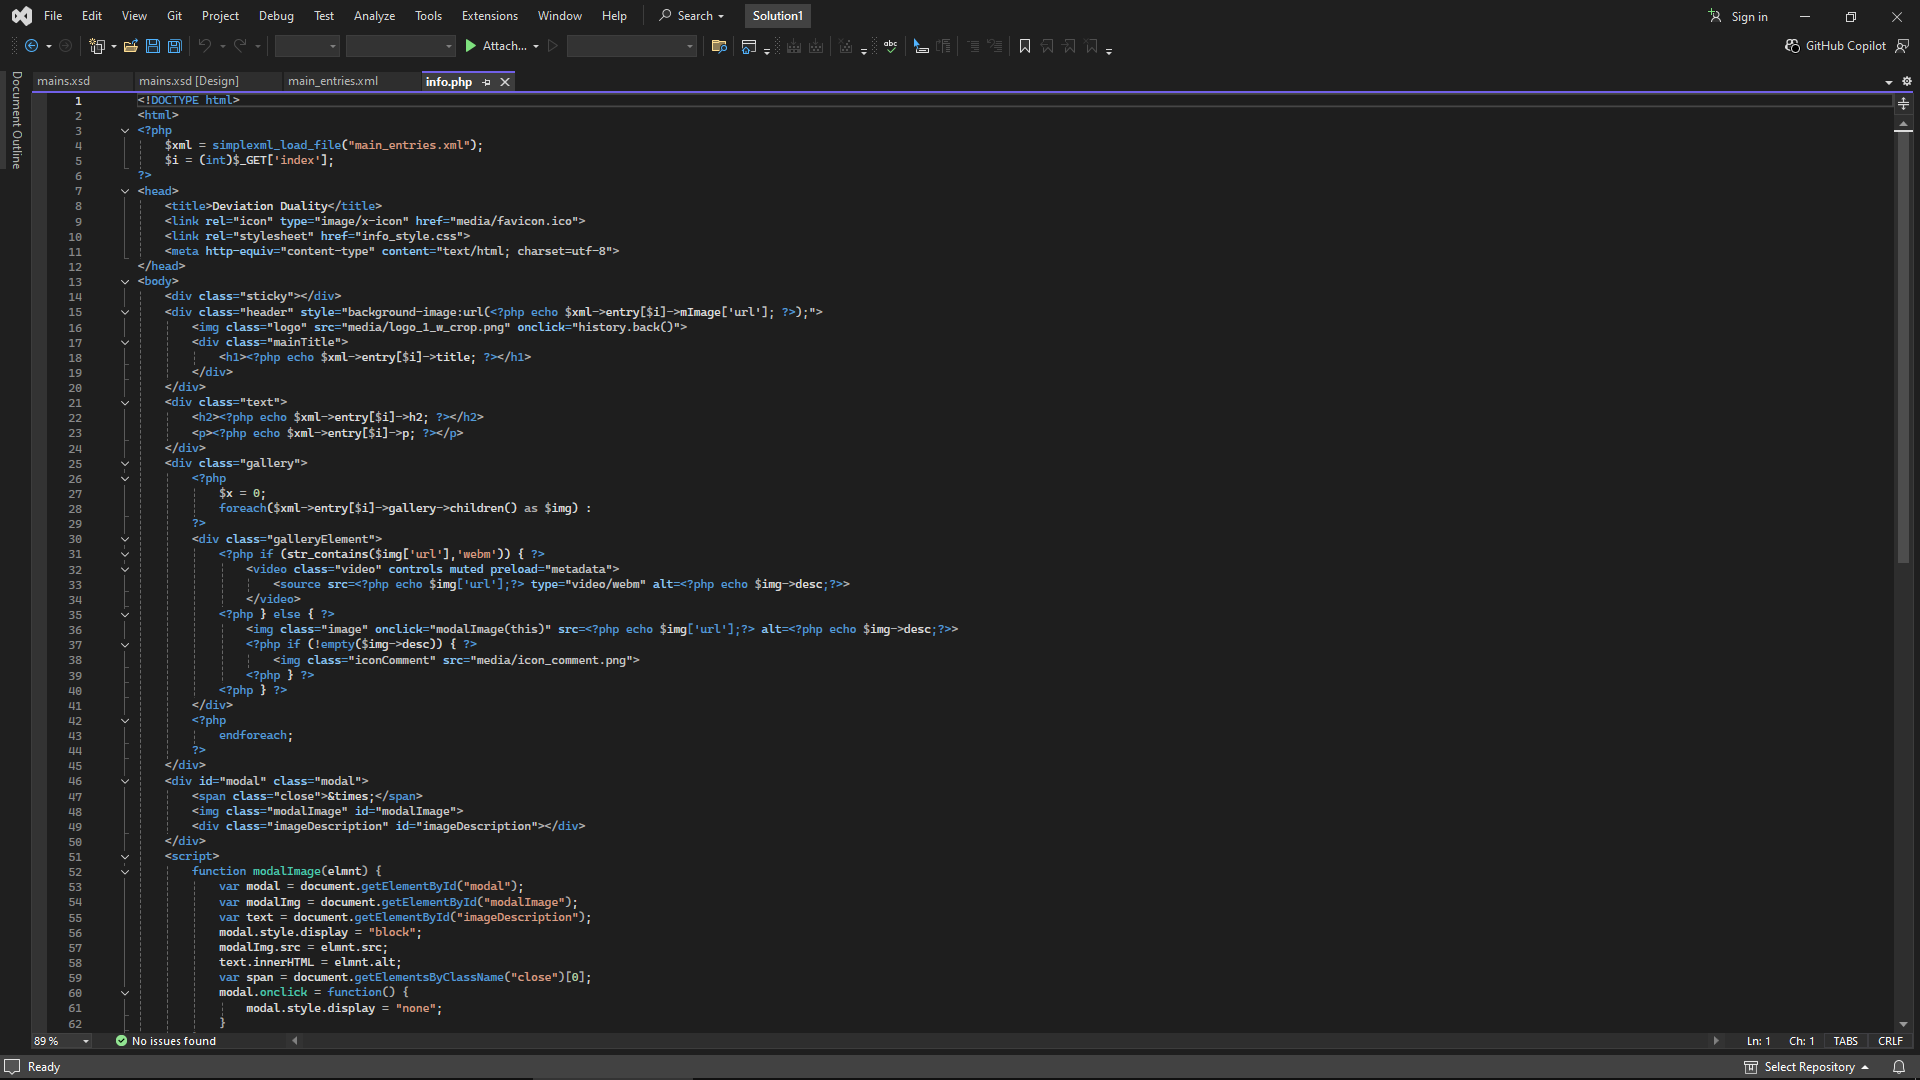Image resolution: width=1920 pixels, height=1080 pixels.
Task: Collapse the script block at line 51
Action: [125, 857]
